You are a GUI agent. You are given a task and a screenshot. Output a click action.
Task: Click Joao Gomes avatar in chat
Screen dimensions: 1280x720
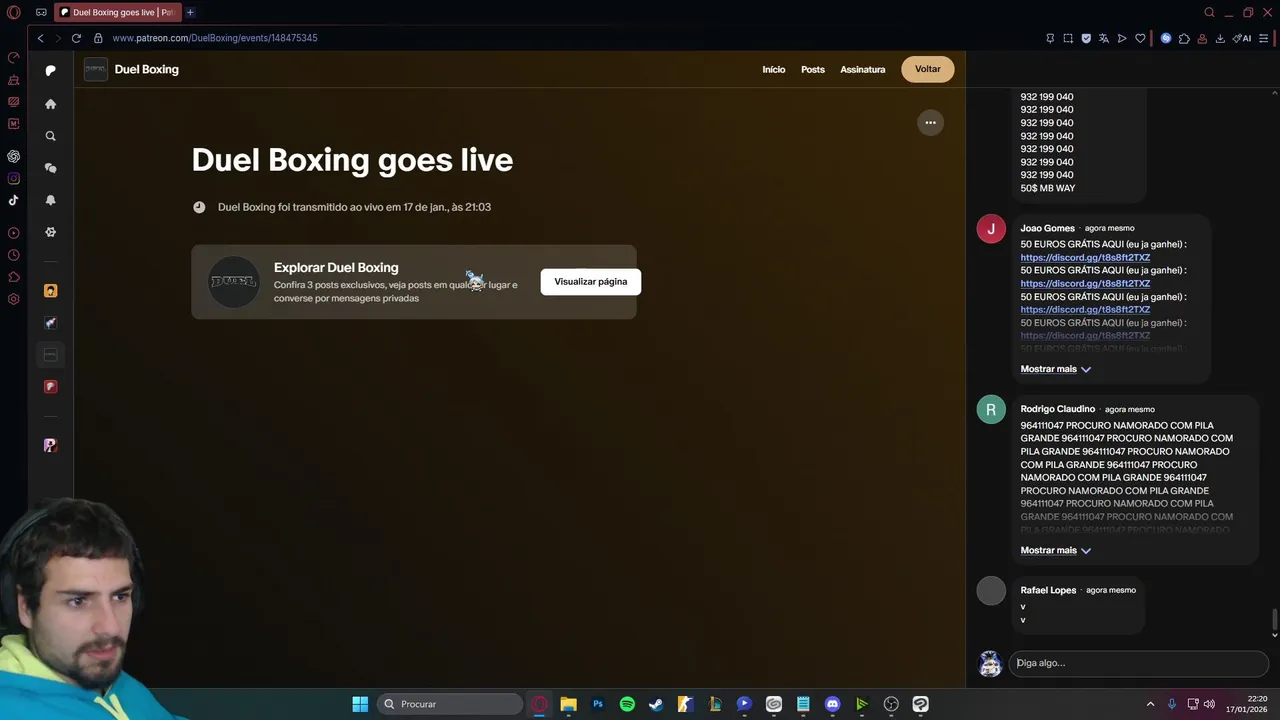click(x=991, y=229)
